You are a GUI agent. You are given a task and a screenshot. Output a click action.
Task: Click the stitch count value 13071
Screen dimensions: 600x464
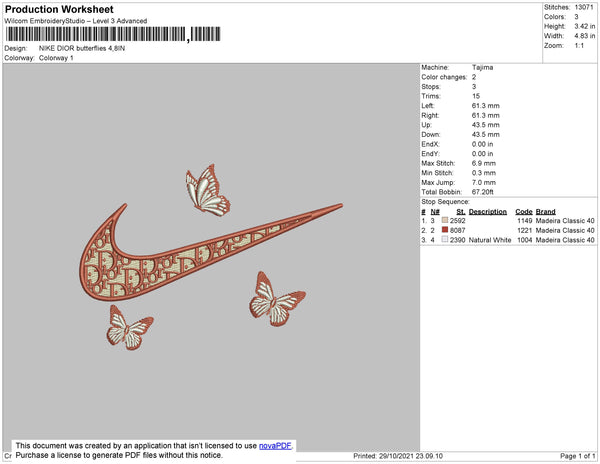pos(584,7)
